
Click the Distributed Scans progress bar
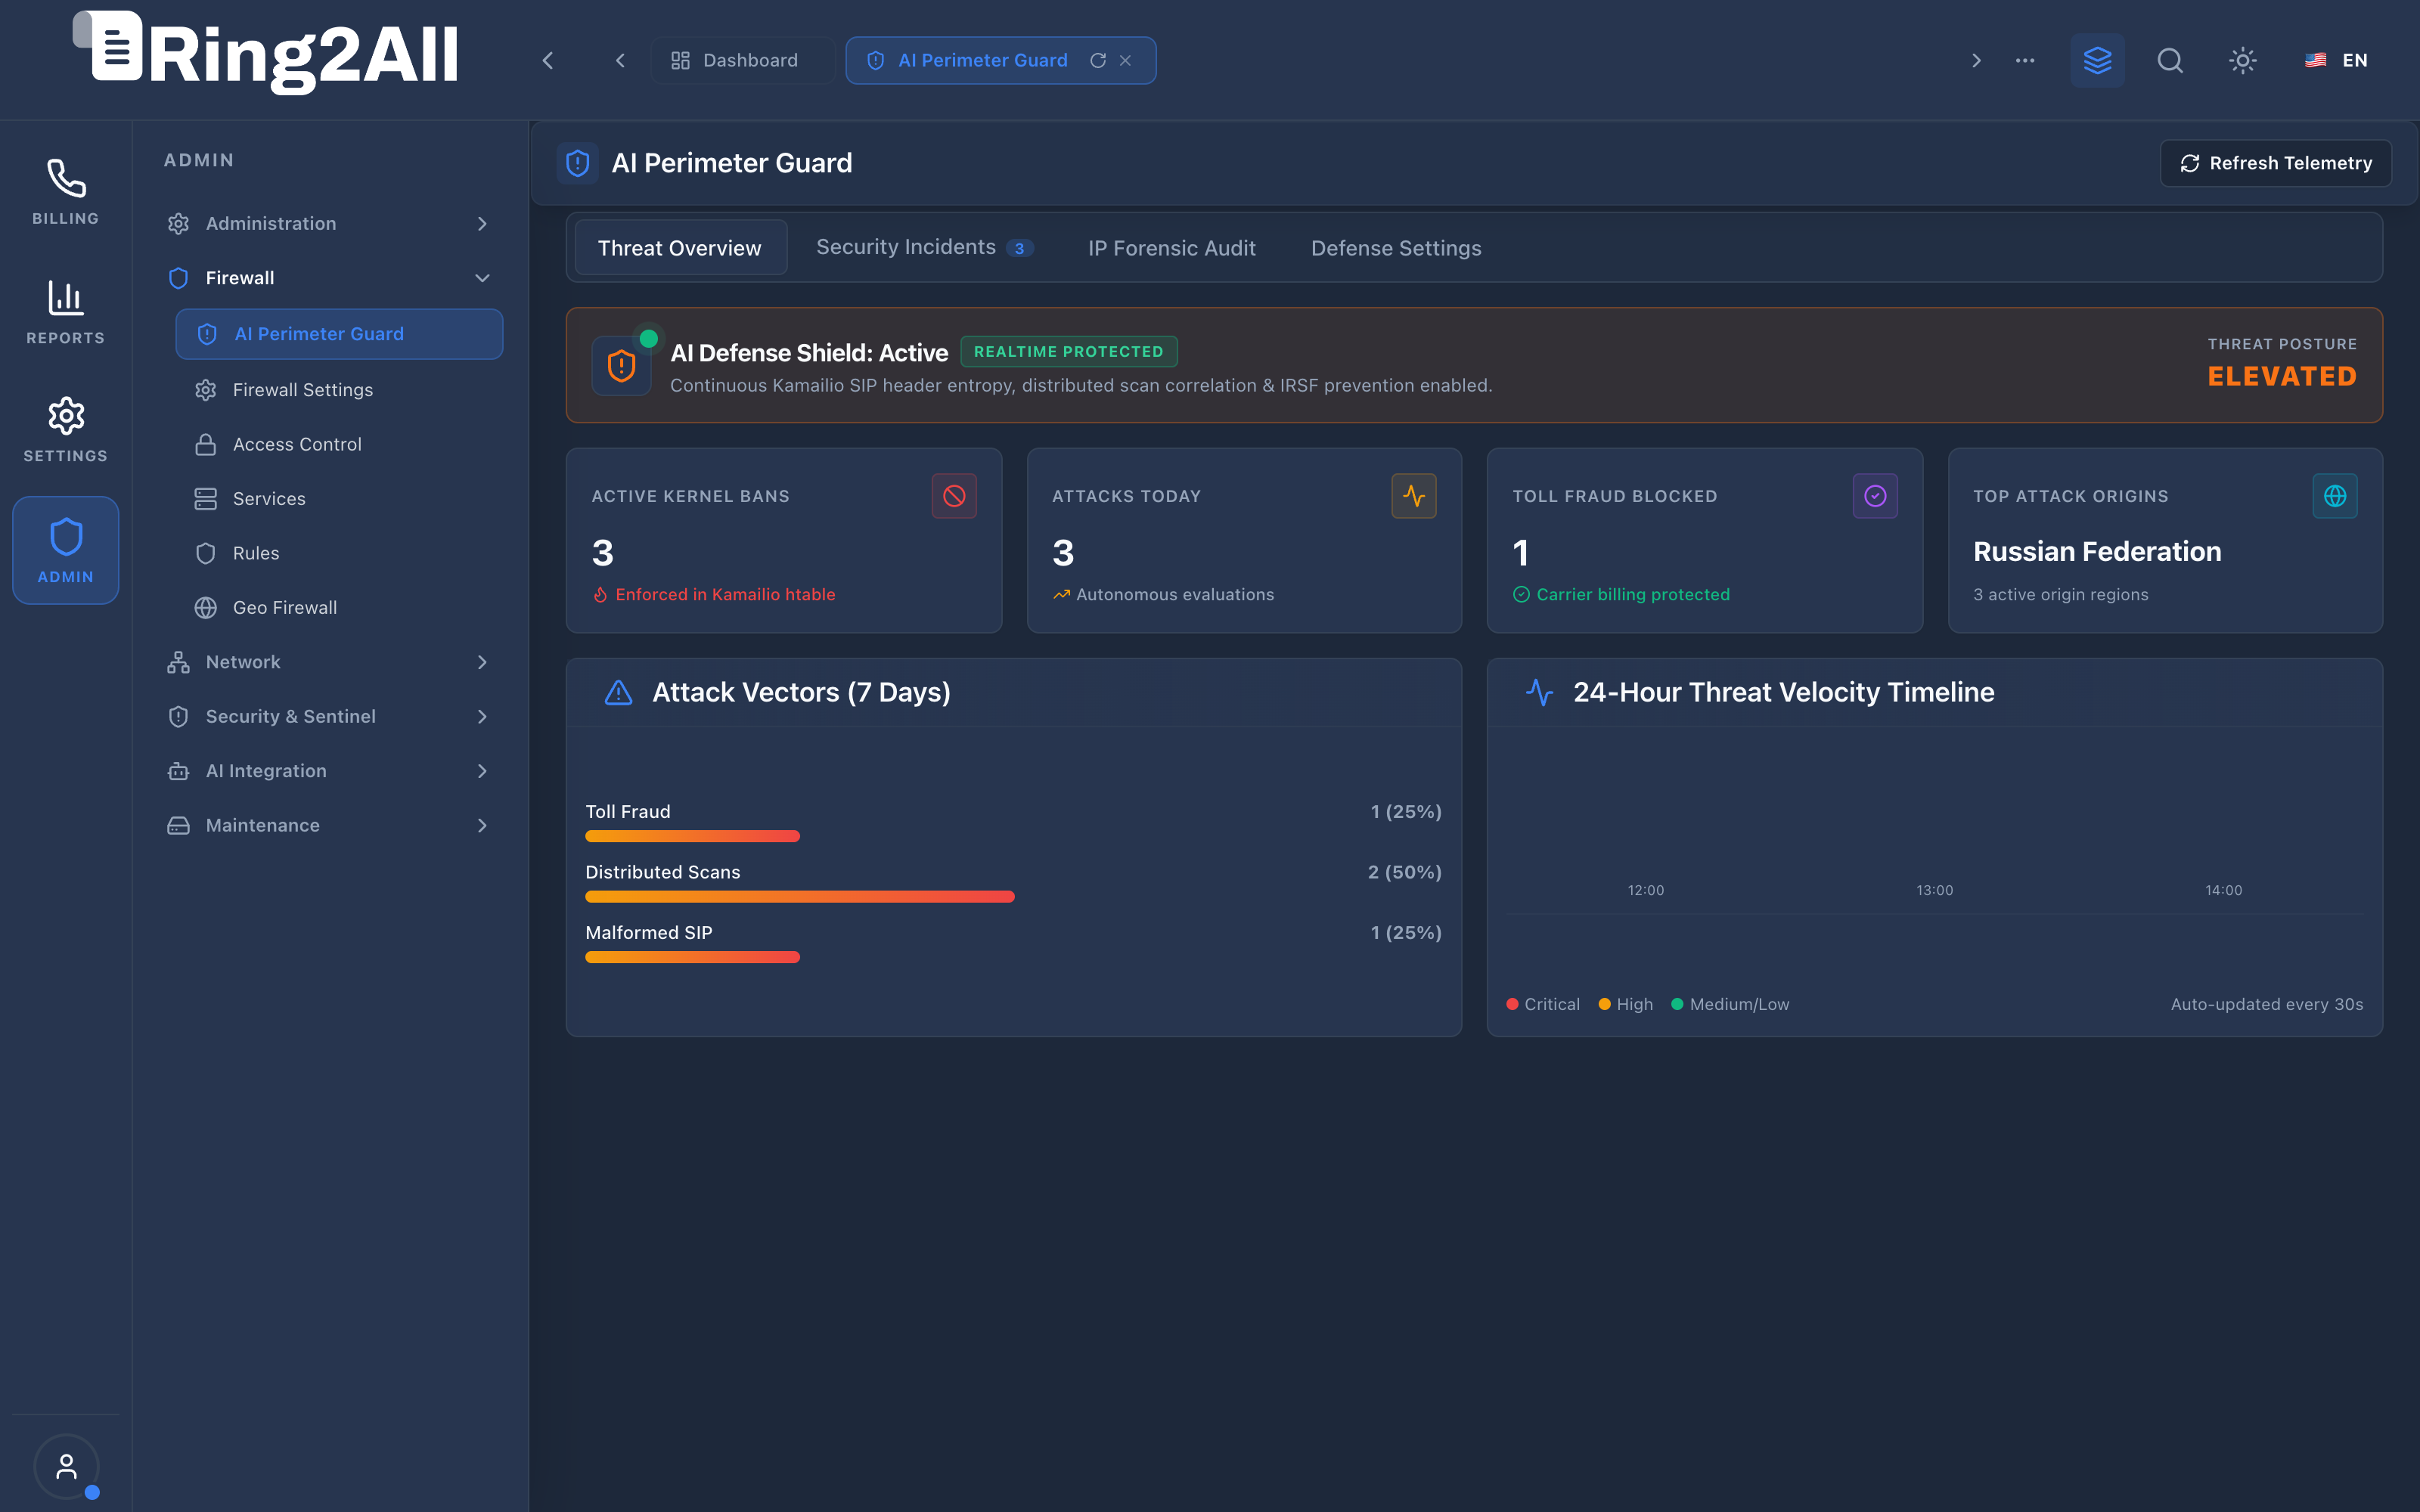click(800, 897)
